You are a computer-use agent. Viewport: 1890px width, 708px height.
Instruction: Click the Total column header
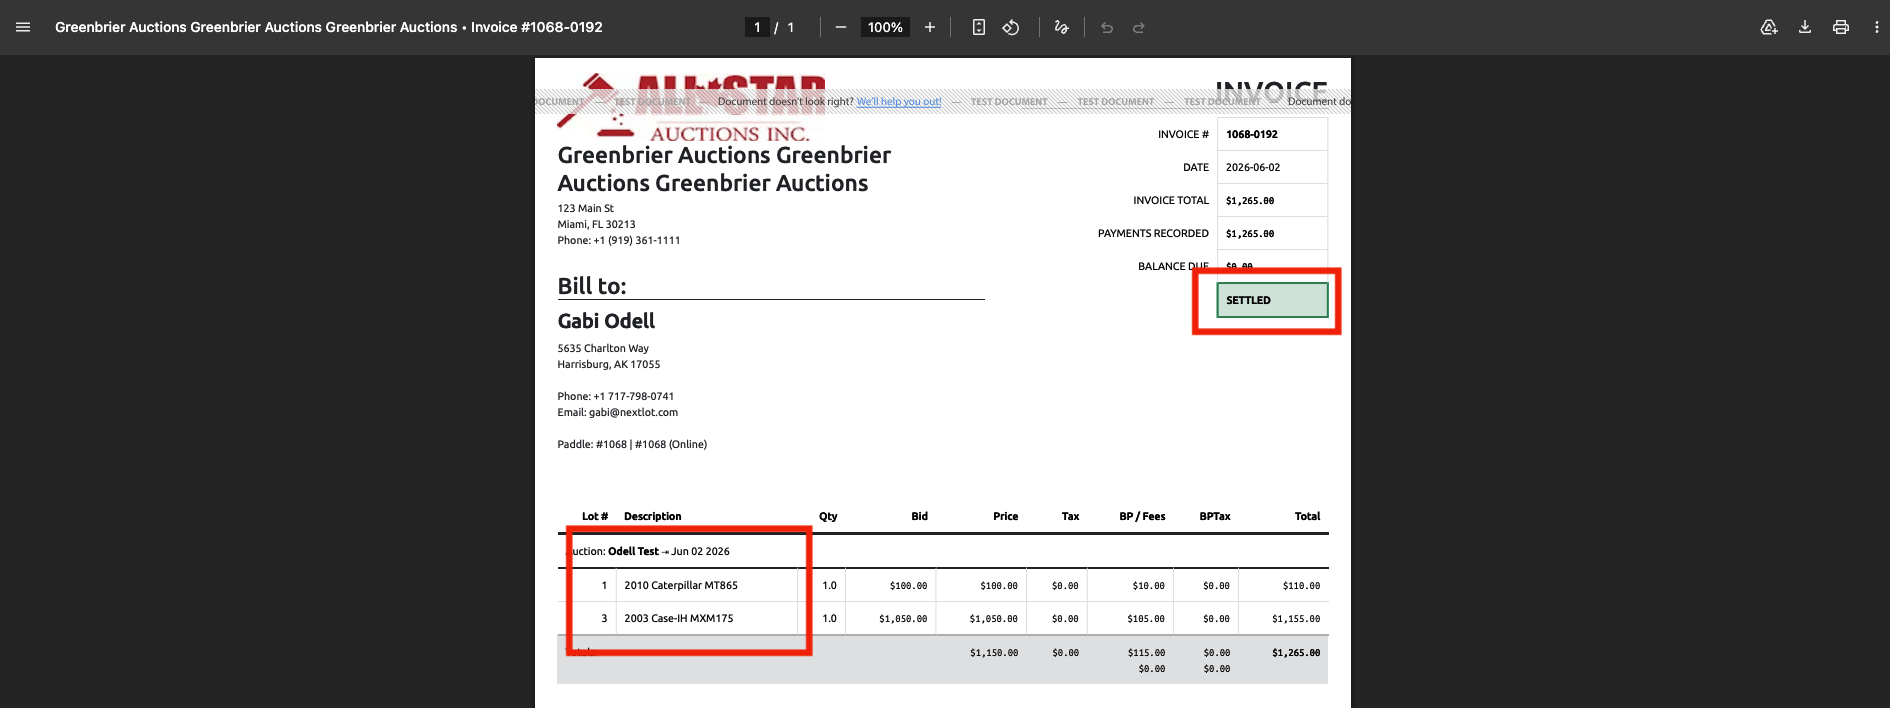(1307, 516)
